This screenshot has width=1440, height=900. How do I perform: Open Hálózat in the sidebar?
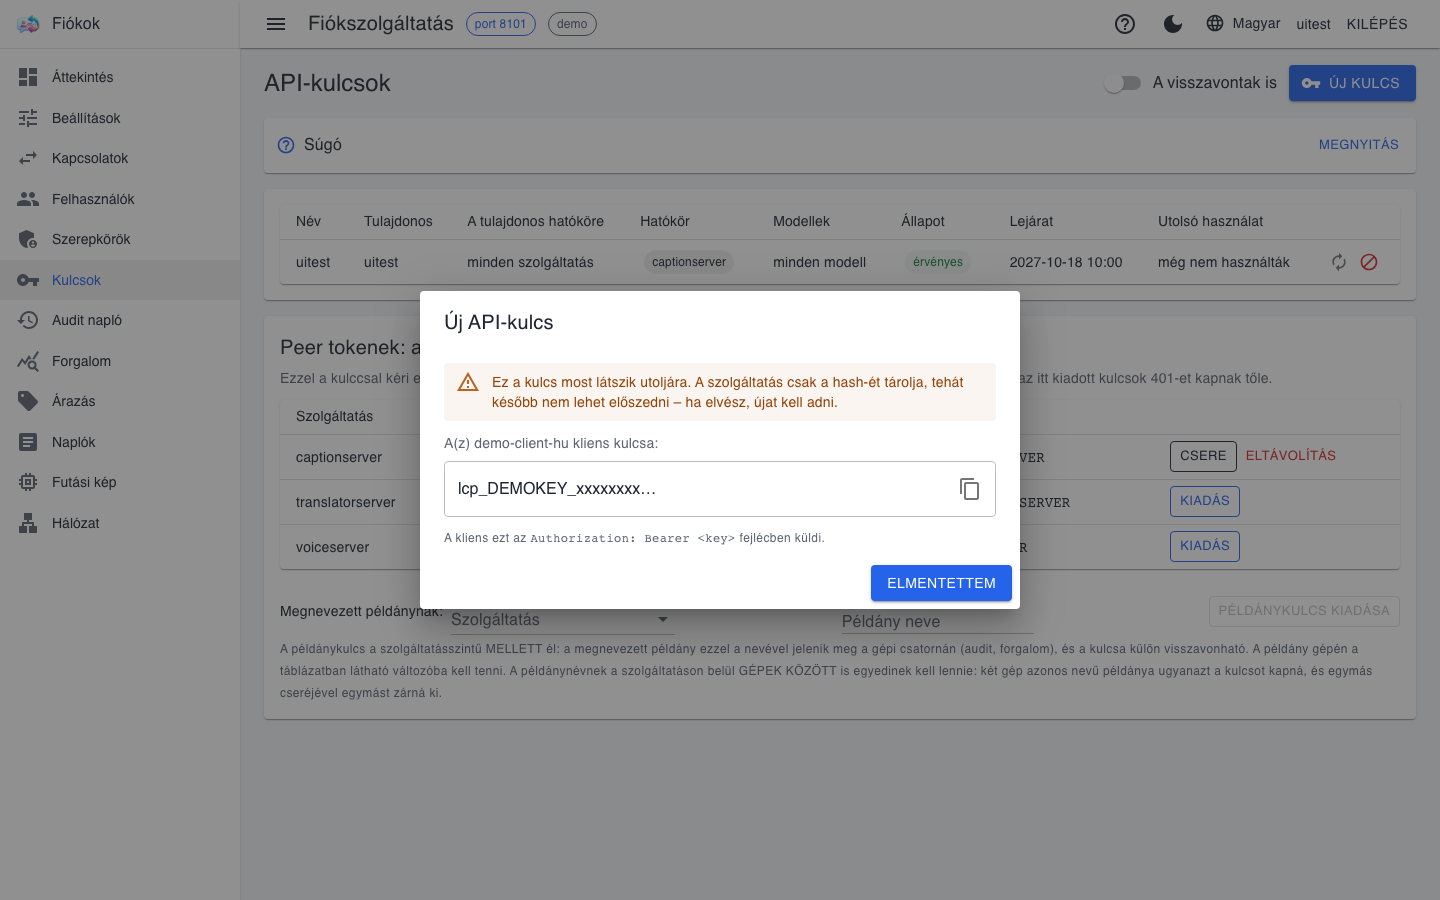click(x=120, y=523)
